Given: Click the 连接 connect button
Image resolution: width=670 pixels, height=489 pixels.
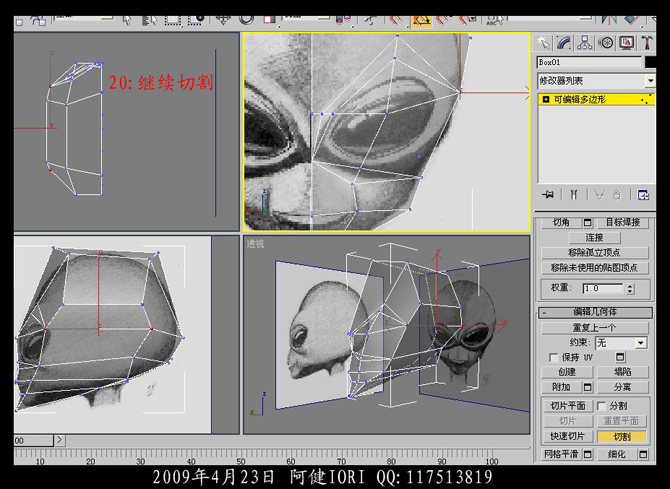Looking at the screenshot, I should pyautogui.click(x=594, y=238).
